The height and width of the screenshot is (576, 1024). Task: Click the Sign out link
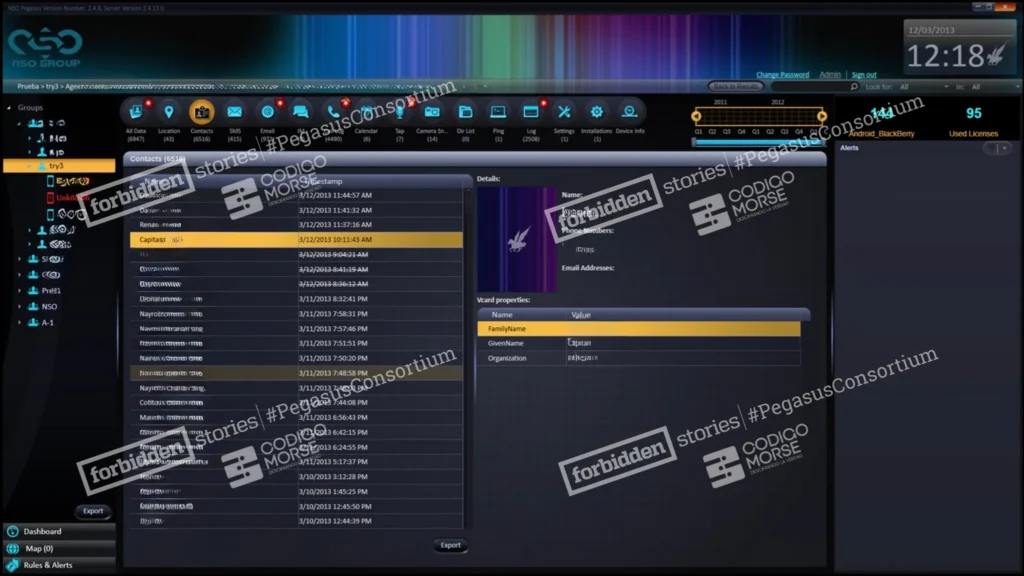(x=864, y=75)
